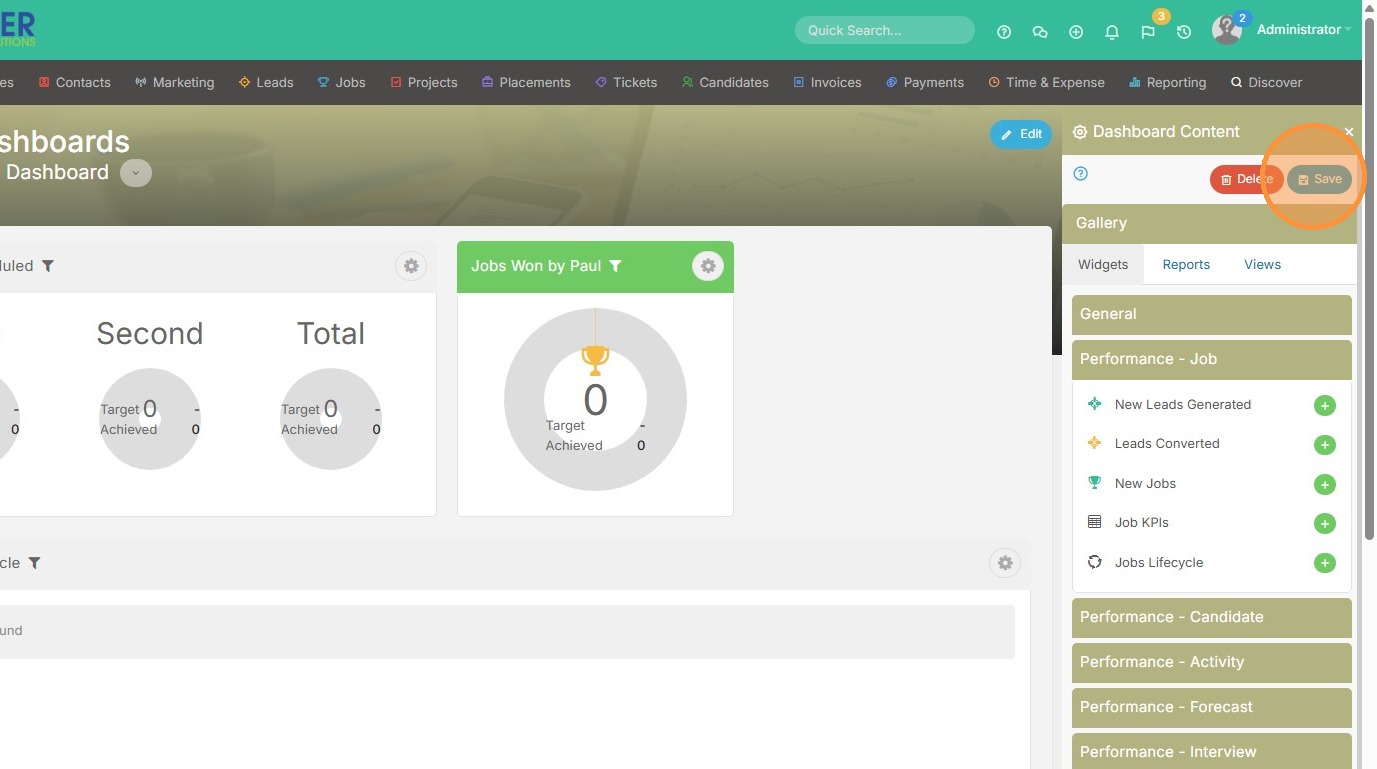Click the "Leads Converted" label in the gallery
This screenshot has height=769, width=1377.
point(1167,444)
